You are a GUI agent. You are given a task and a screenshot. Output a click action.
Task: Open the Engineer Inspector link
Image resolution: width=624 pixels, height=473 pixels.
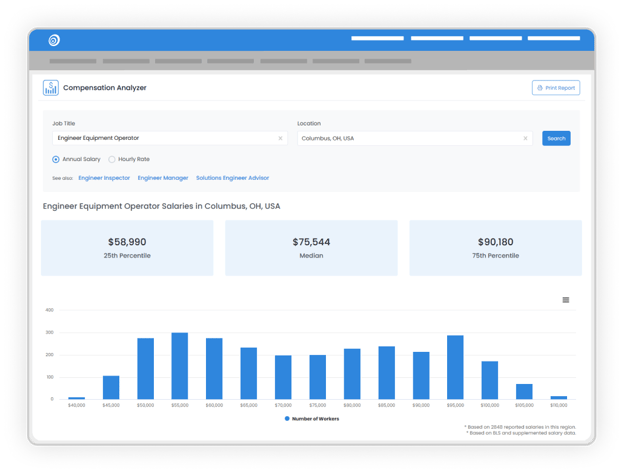click(104, 178)
